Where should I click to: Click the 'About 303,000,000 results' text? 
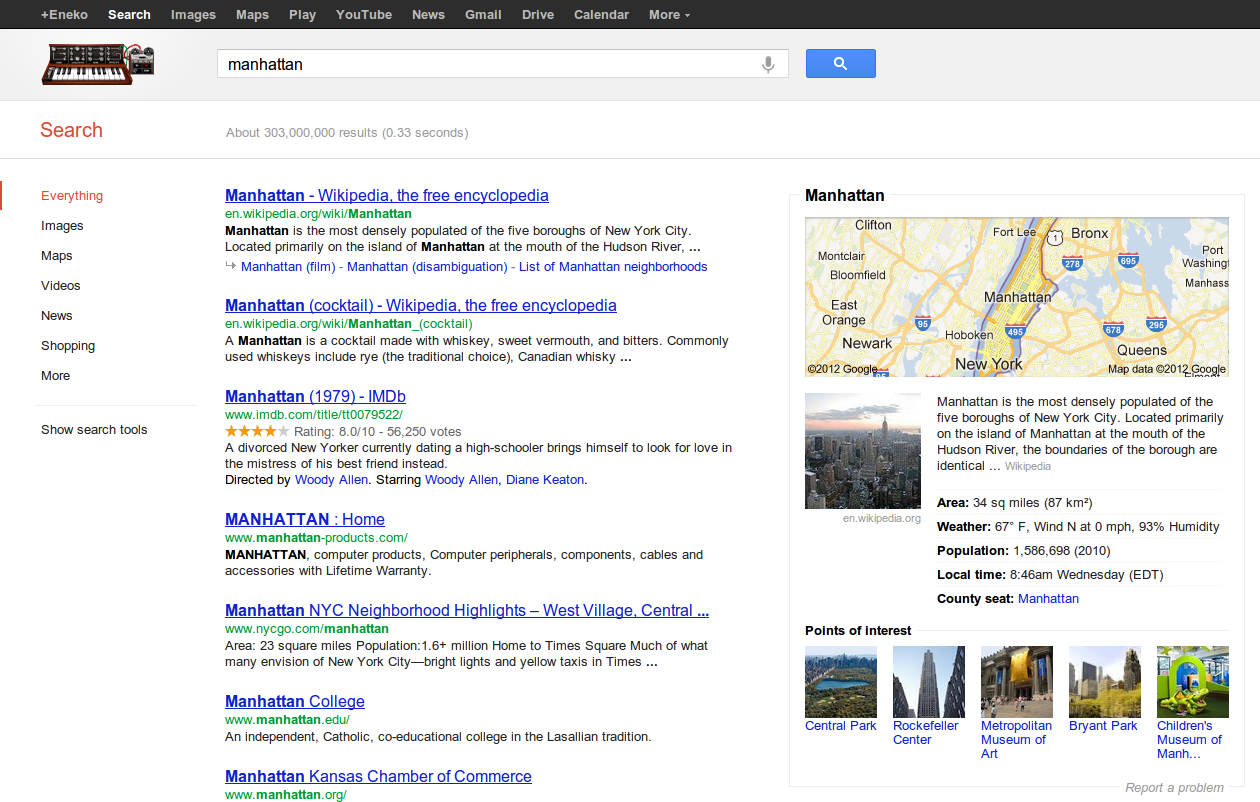coord(347,133)
